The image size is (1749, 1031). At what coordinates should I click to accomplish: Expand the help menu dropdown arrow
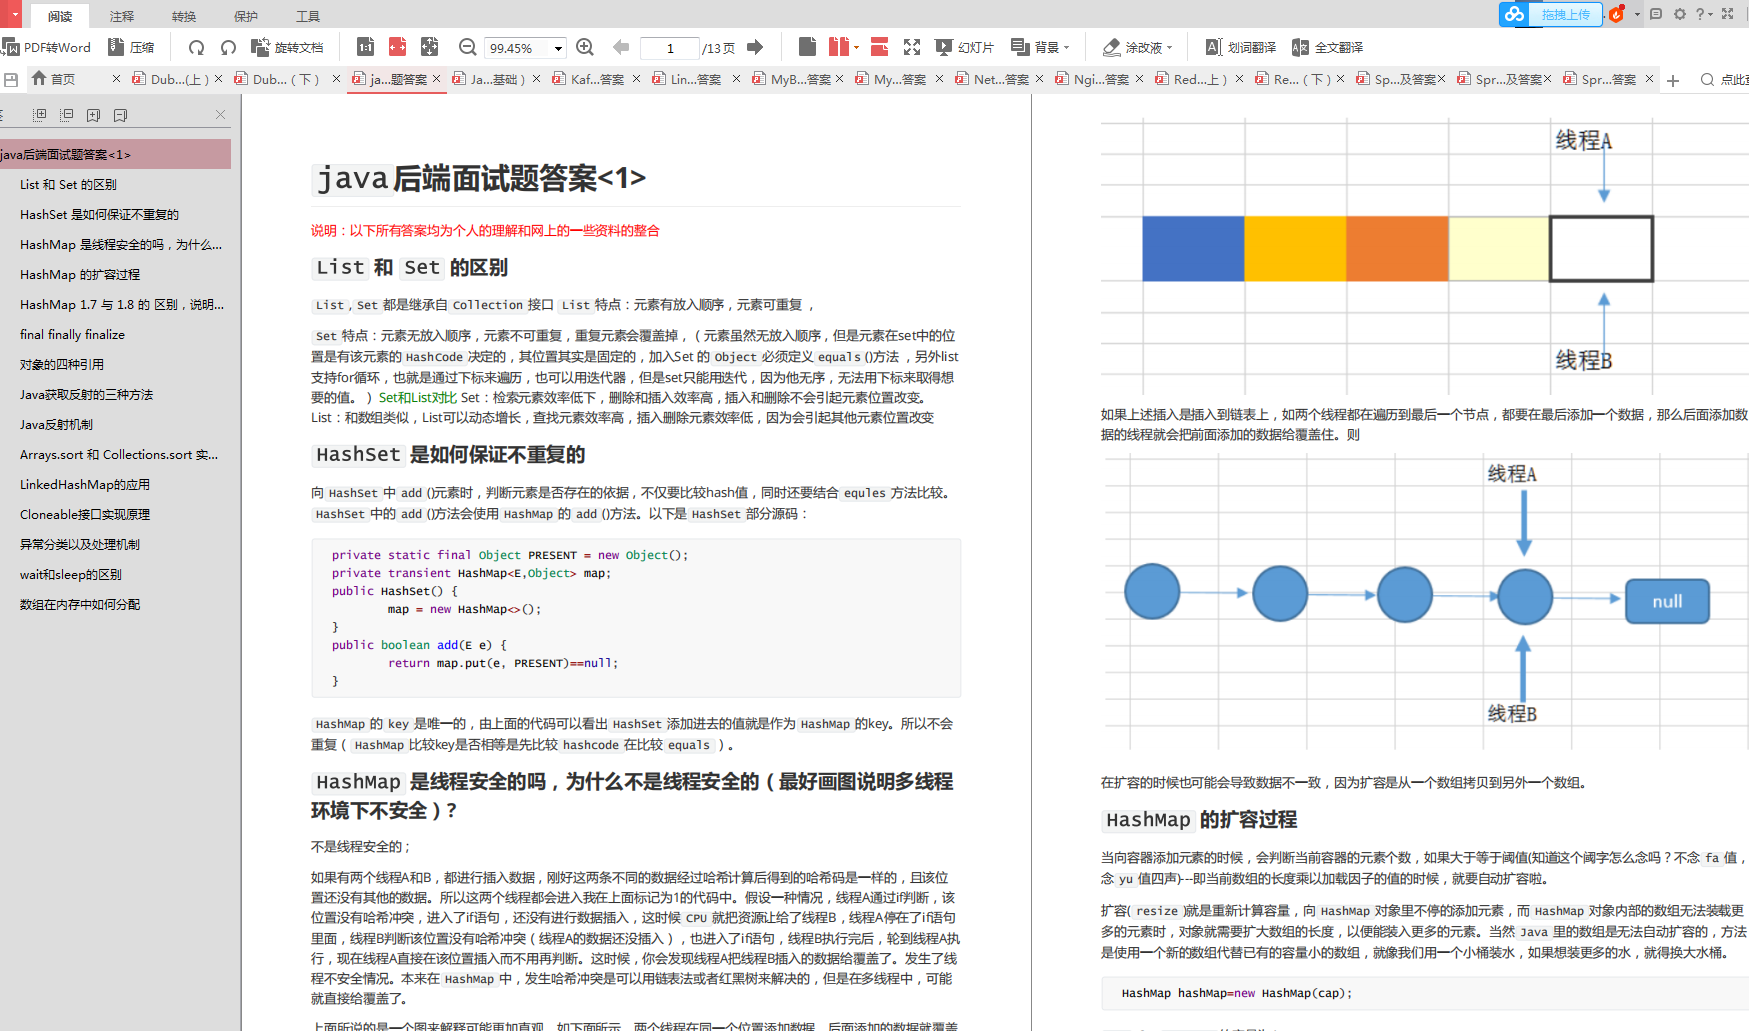point(1711,14)
